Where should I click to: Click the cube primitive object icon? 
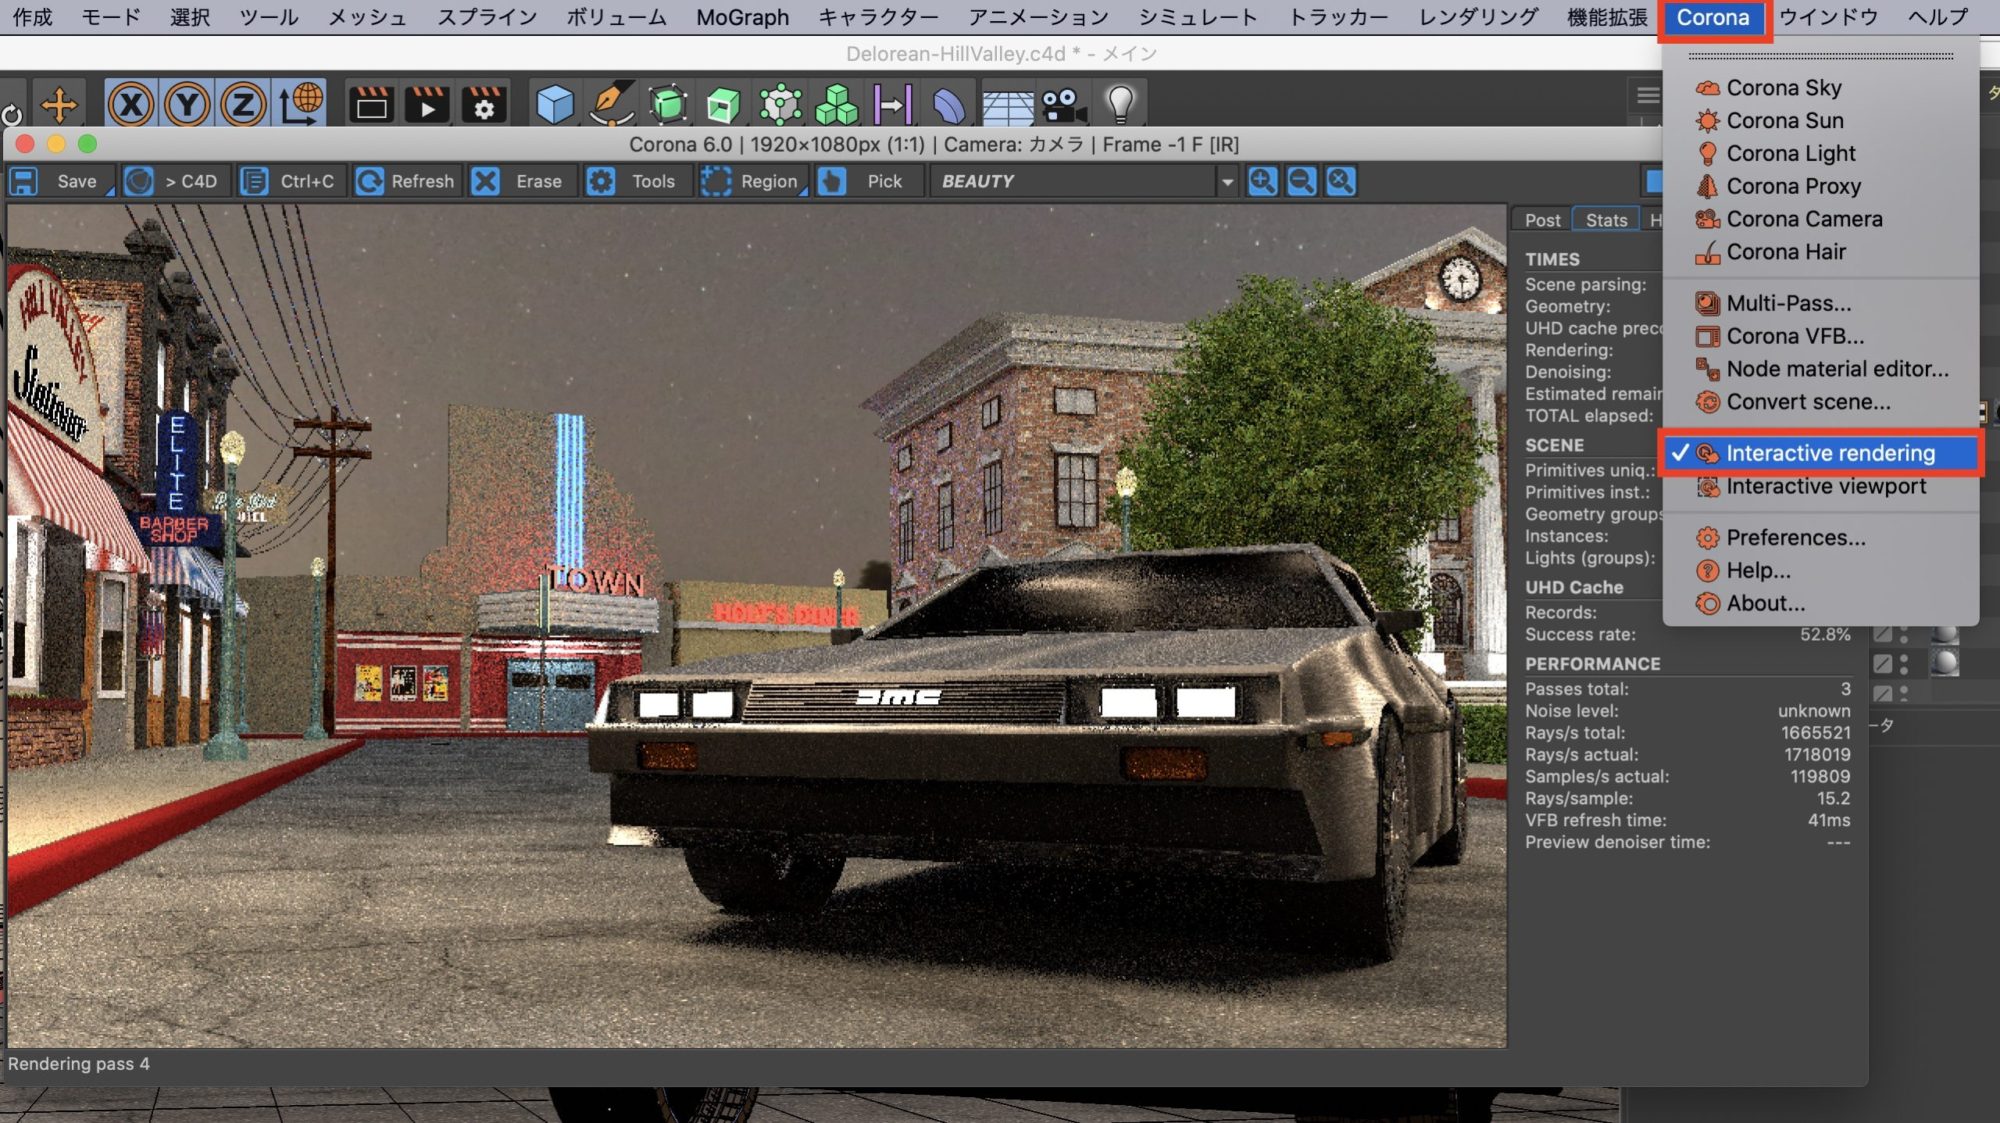555,103
